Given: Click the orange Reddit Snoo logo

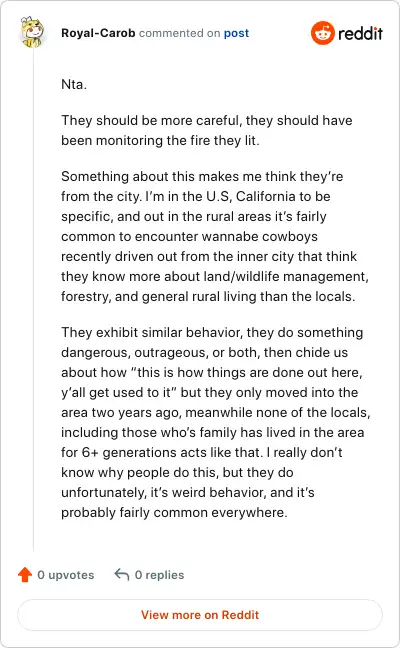Looking at the screenshot, I should [323, 33].
